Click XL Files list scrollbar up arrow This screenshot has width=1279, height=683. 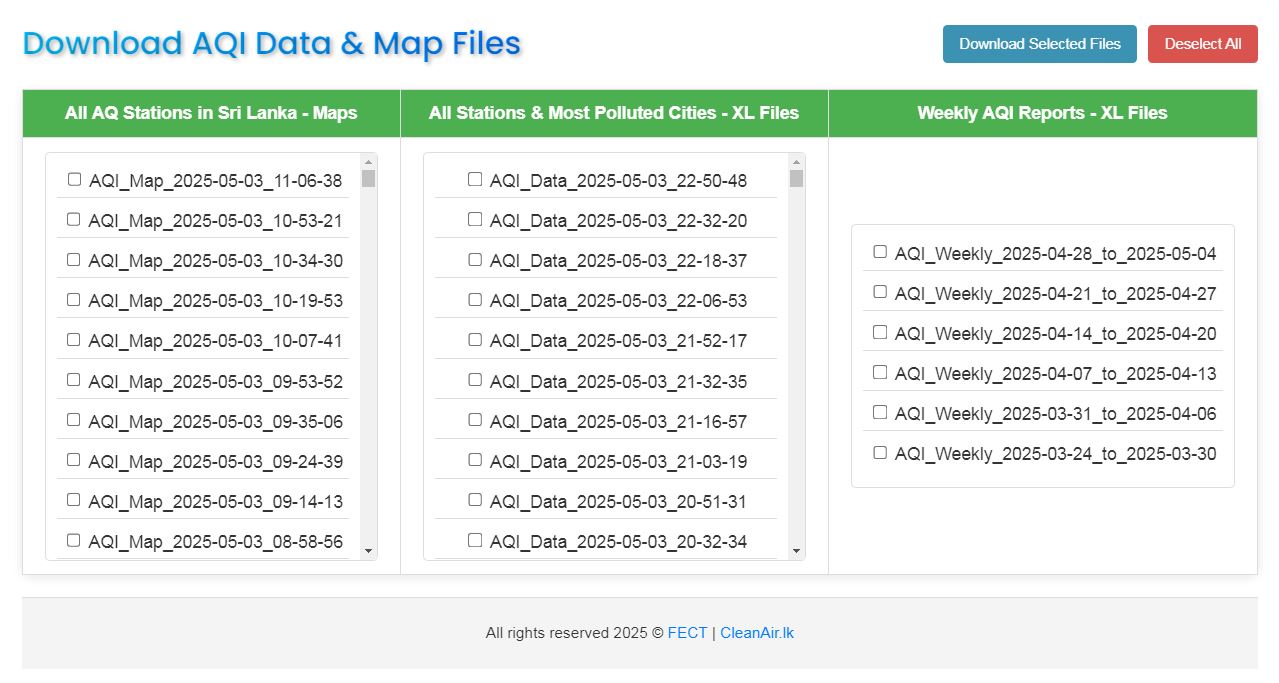click(796, 161)
